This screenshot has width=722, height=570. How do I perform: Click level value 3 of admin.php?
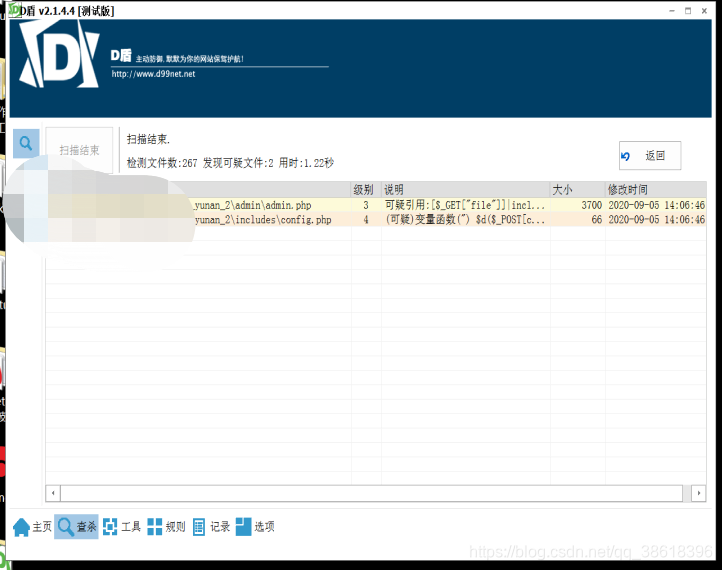click(x=366, y=205)
